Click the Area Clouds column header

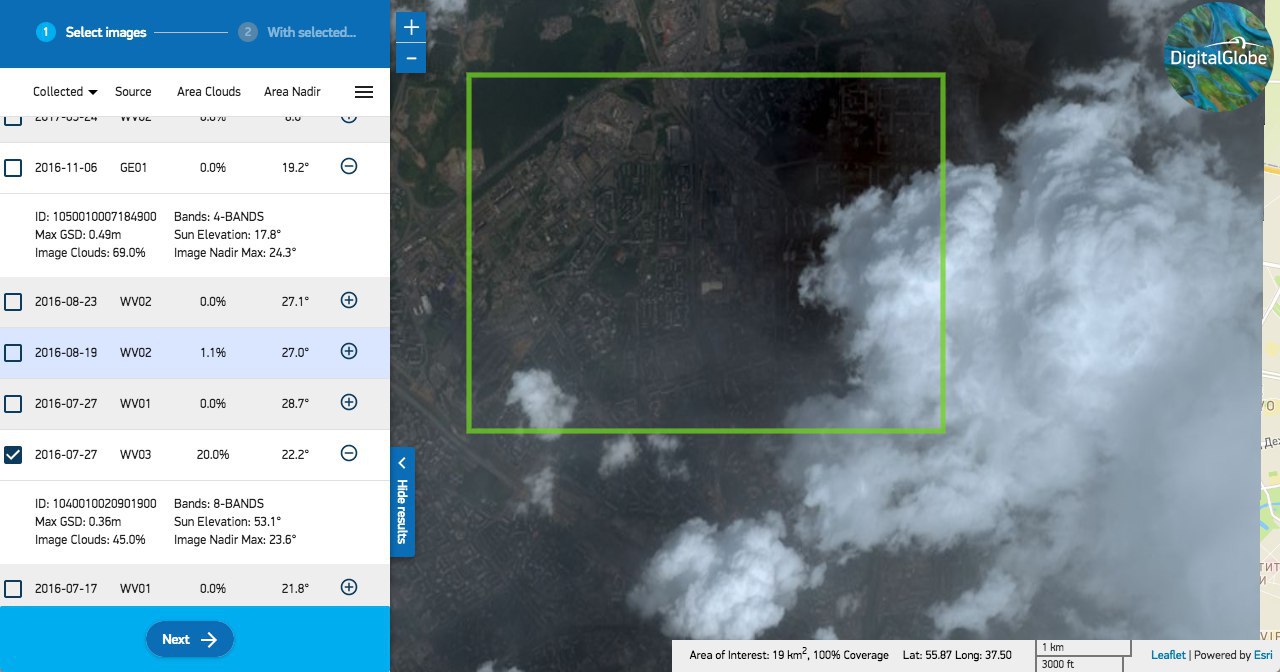(209, 91)
